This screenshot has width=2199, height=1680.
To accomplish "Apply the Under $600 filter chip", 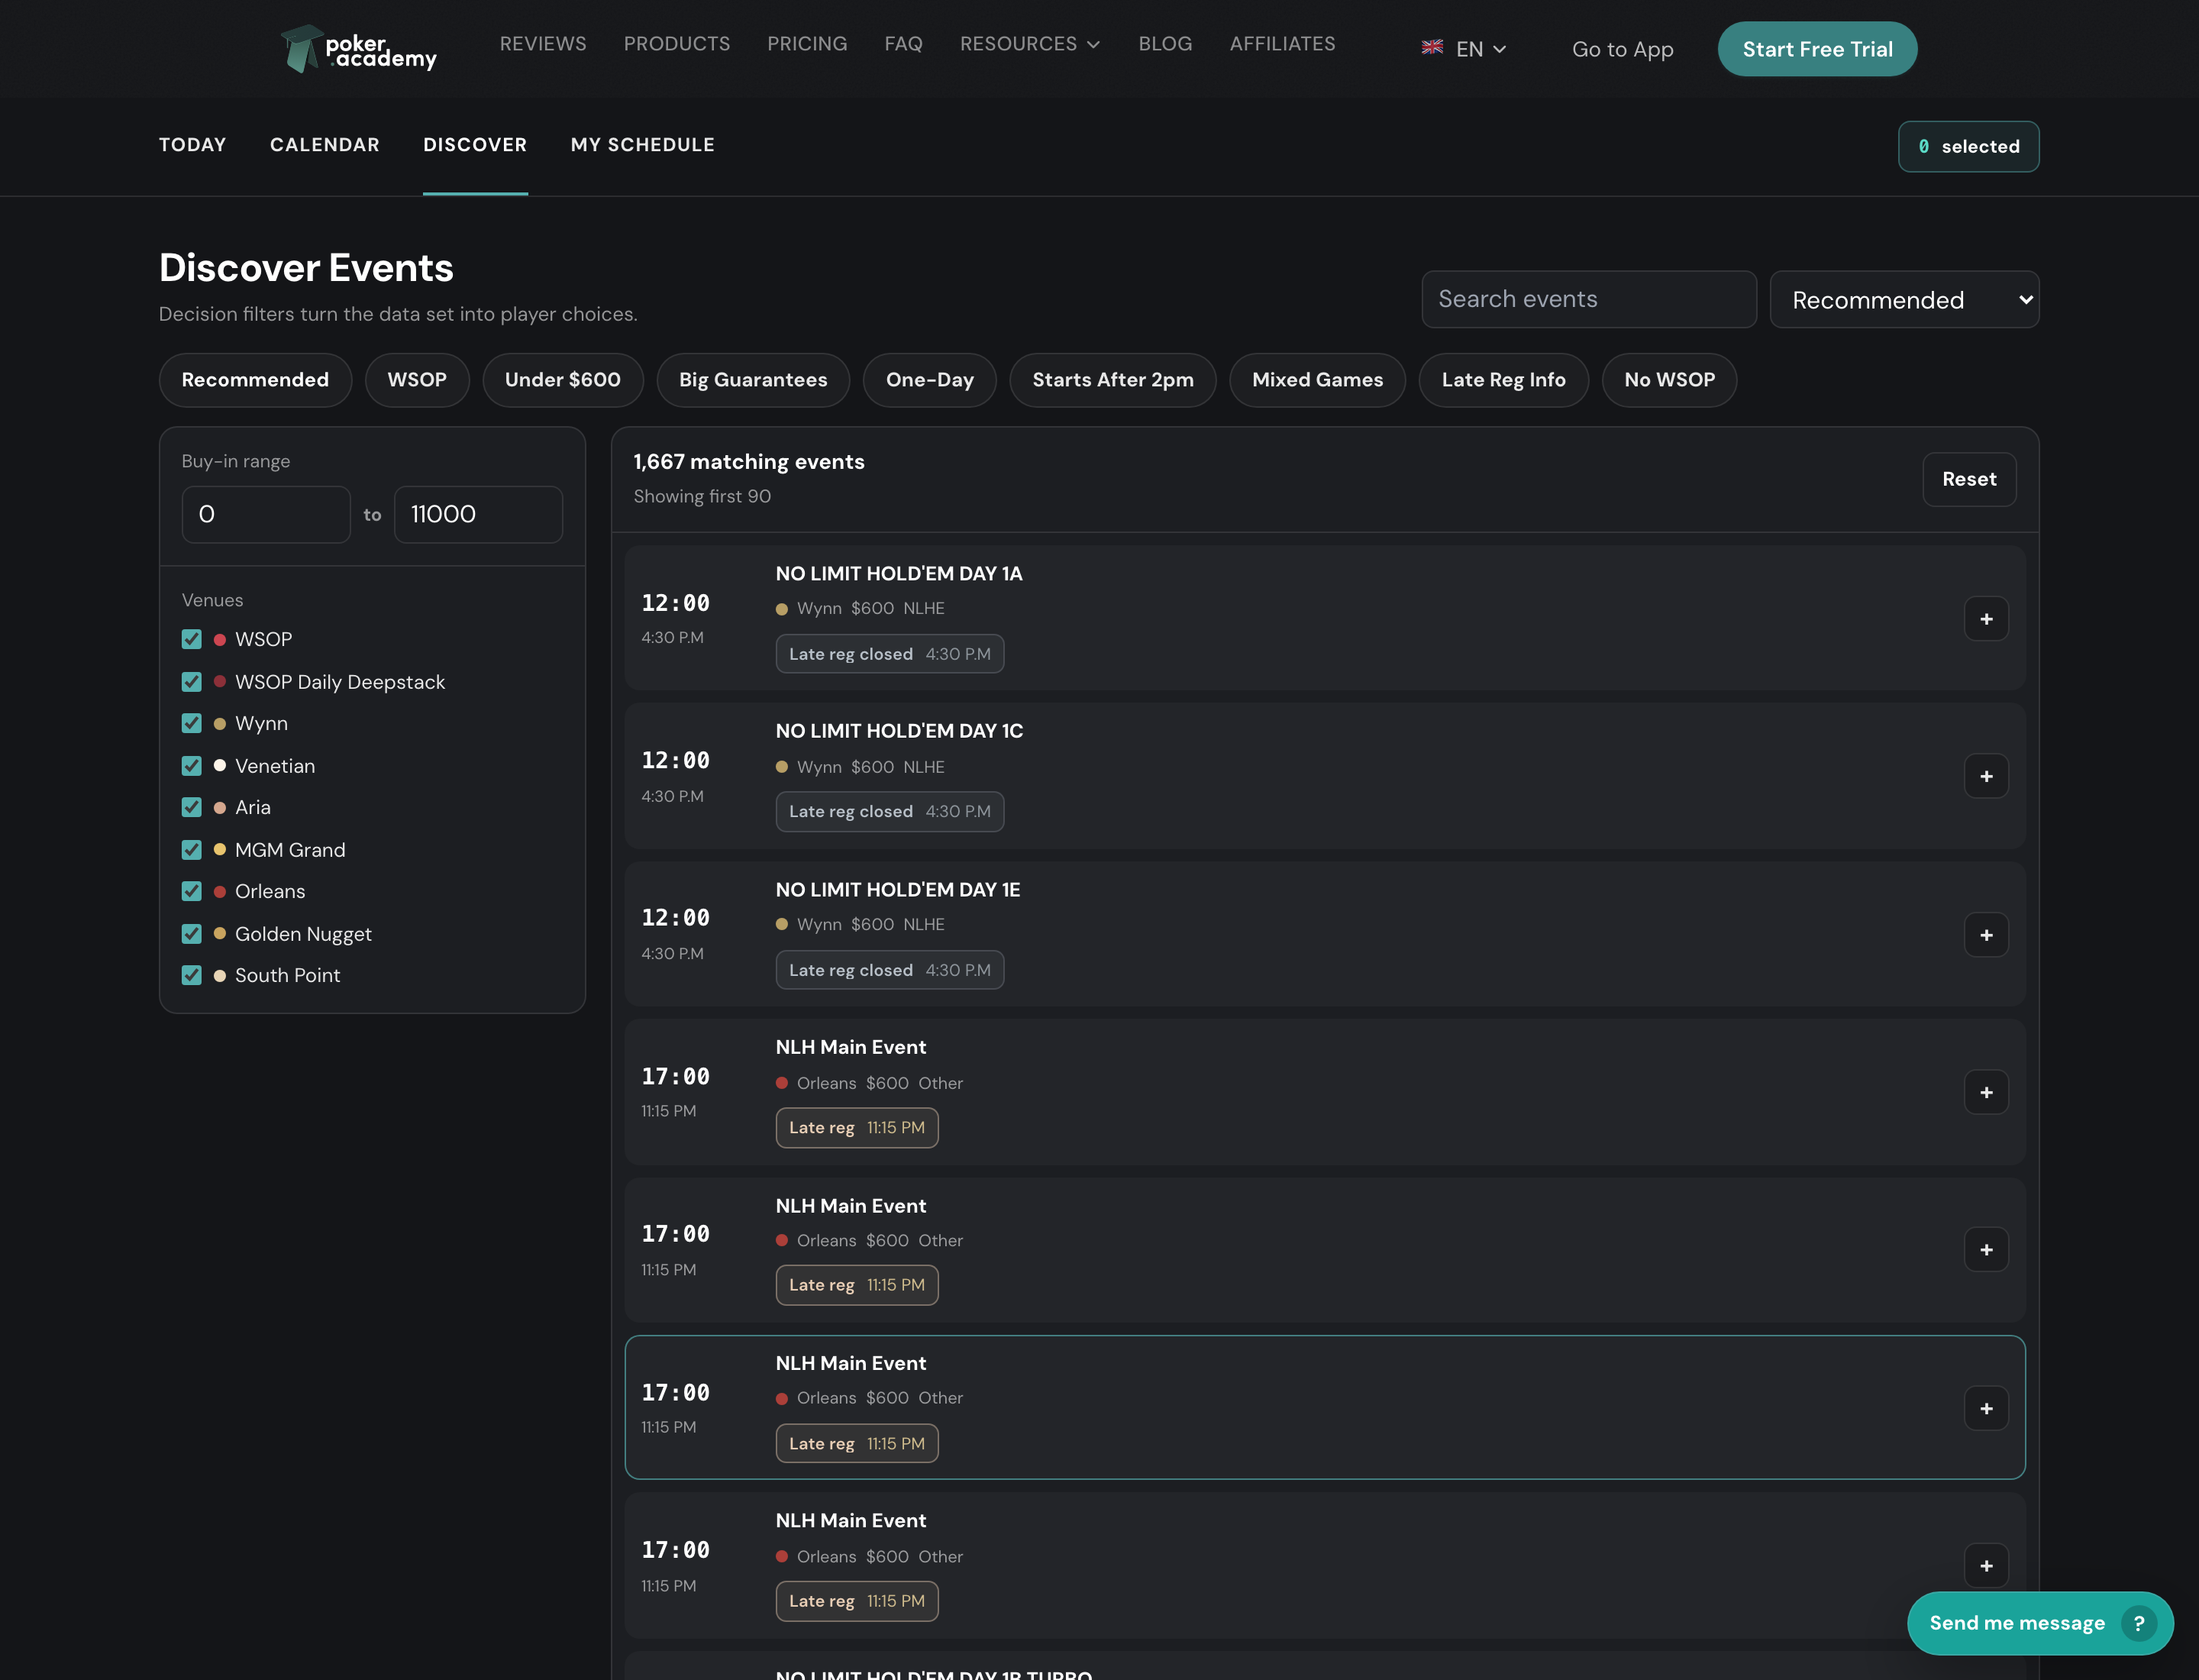I will (563, 380).
